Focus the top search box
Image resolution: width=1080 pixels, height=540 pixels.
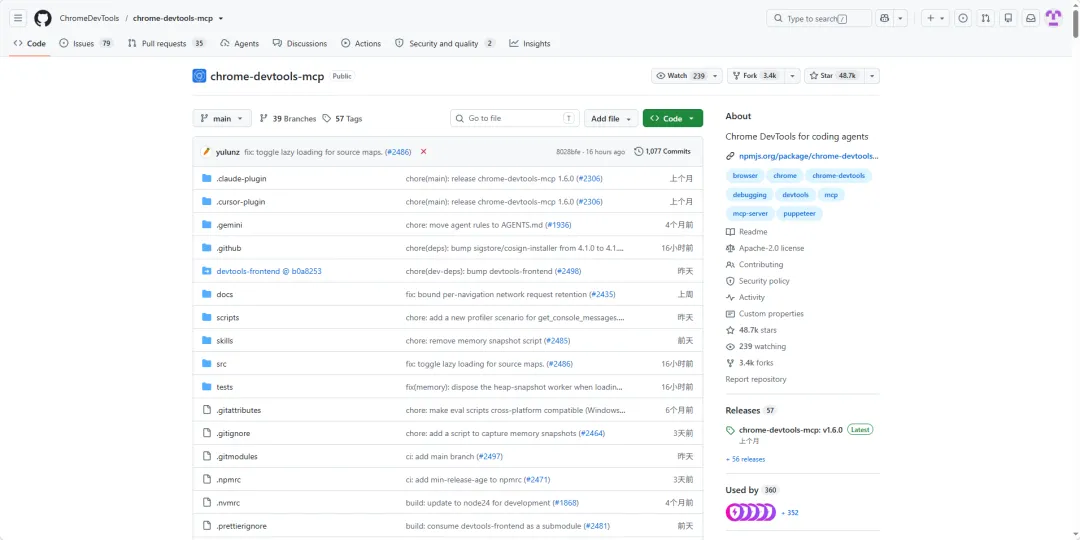click(x=819, y=18)
